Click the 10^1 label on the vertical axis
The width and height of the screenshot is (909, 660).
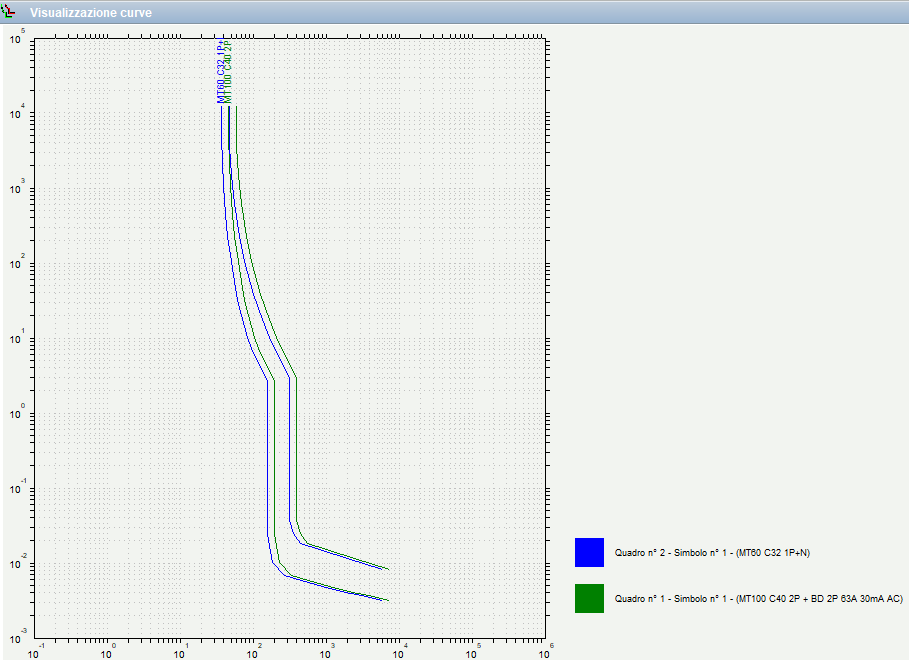(16, 338)
